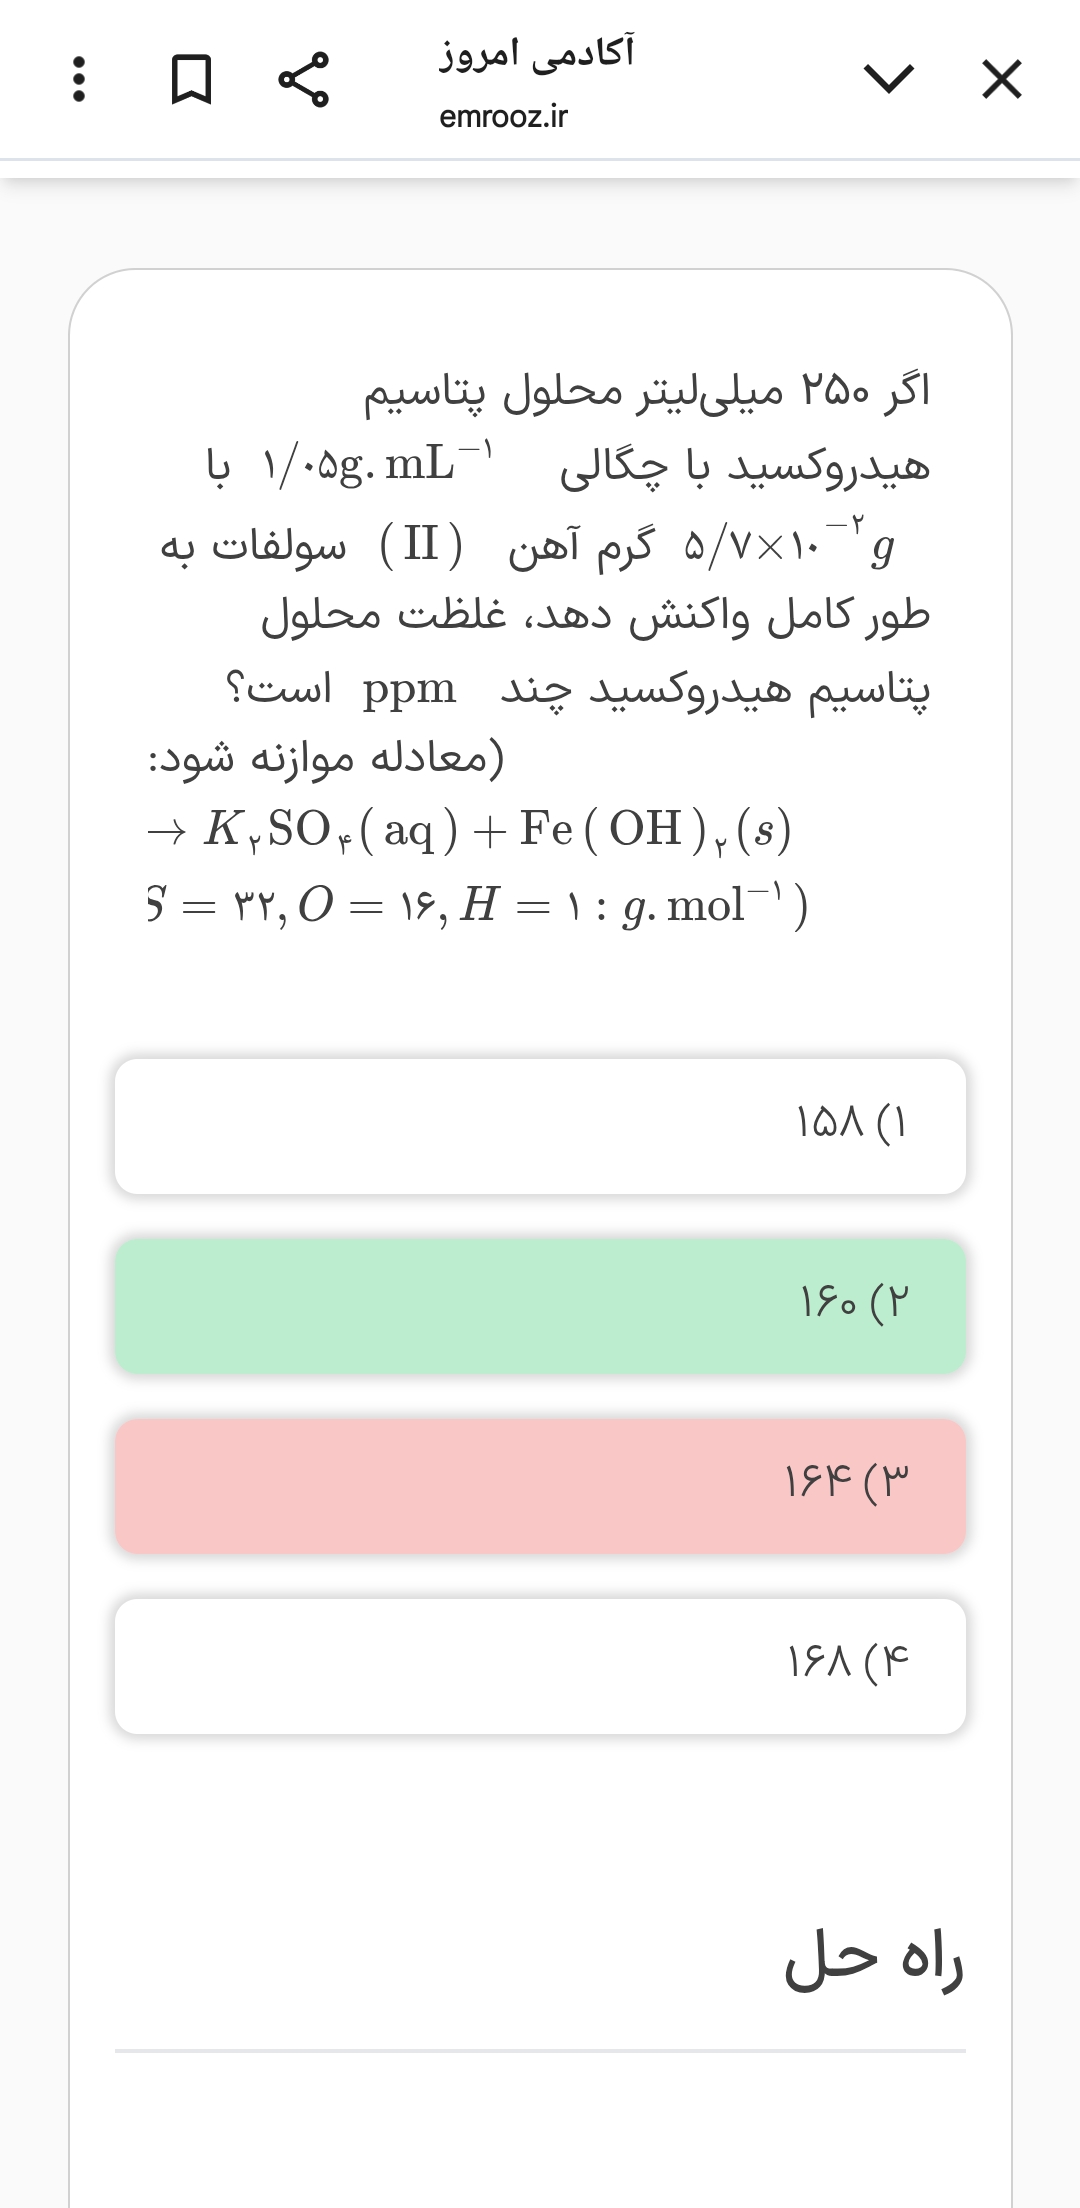The height and width of the screenshot is (2208, 1080).
Task: Choose answer option ۴) ۱۶۸
Action: click(x=540, y=1666)
